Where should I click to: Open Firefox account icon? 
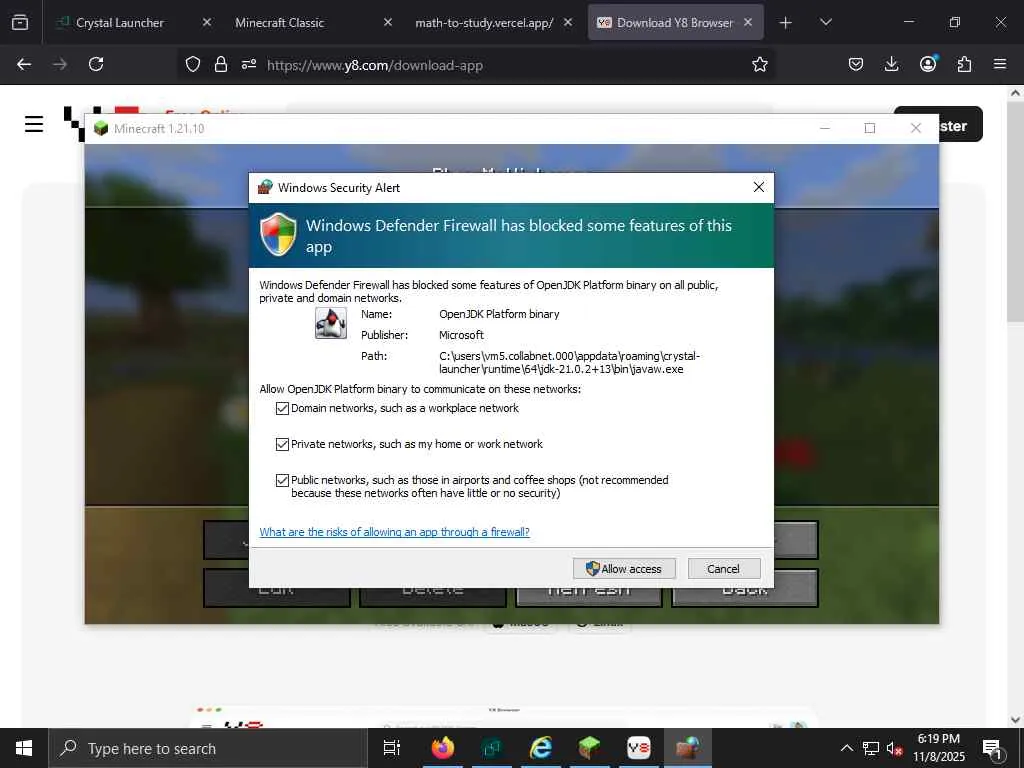click(928, 64)
